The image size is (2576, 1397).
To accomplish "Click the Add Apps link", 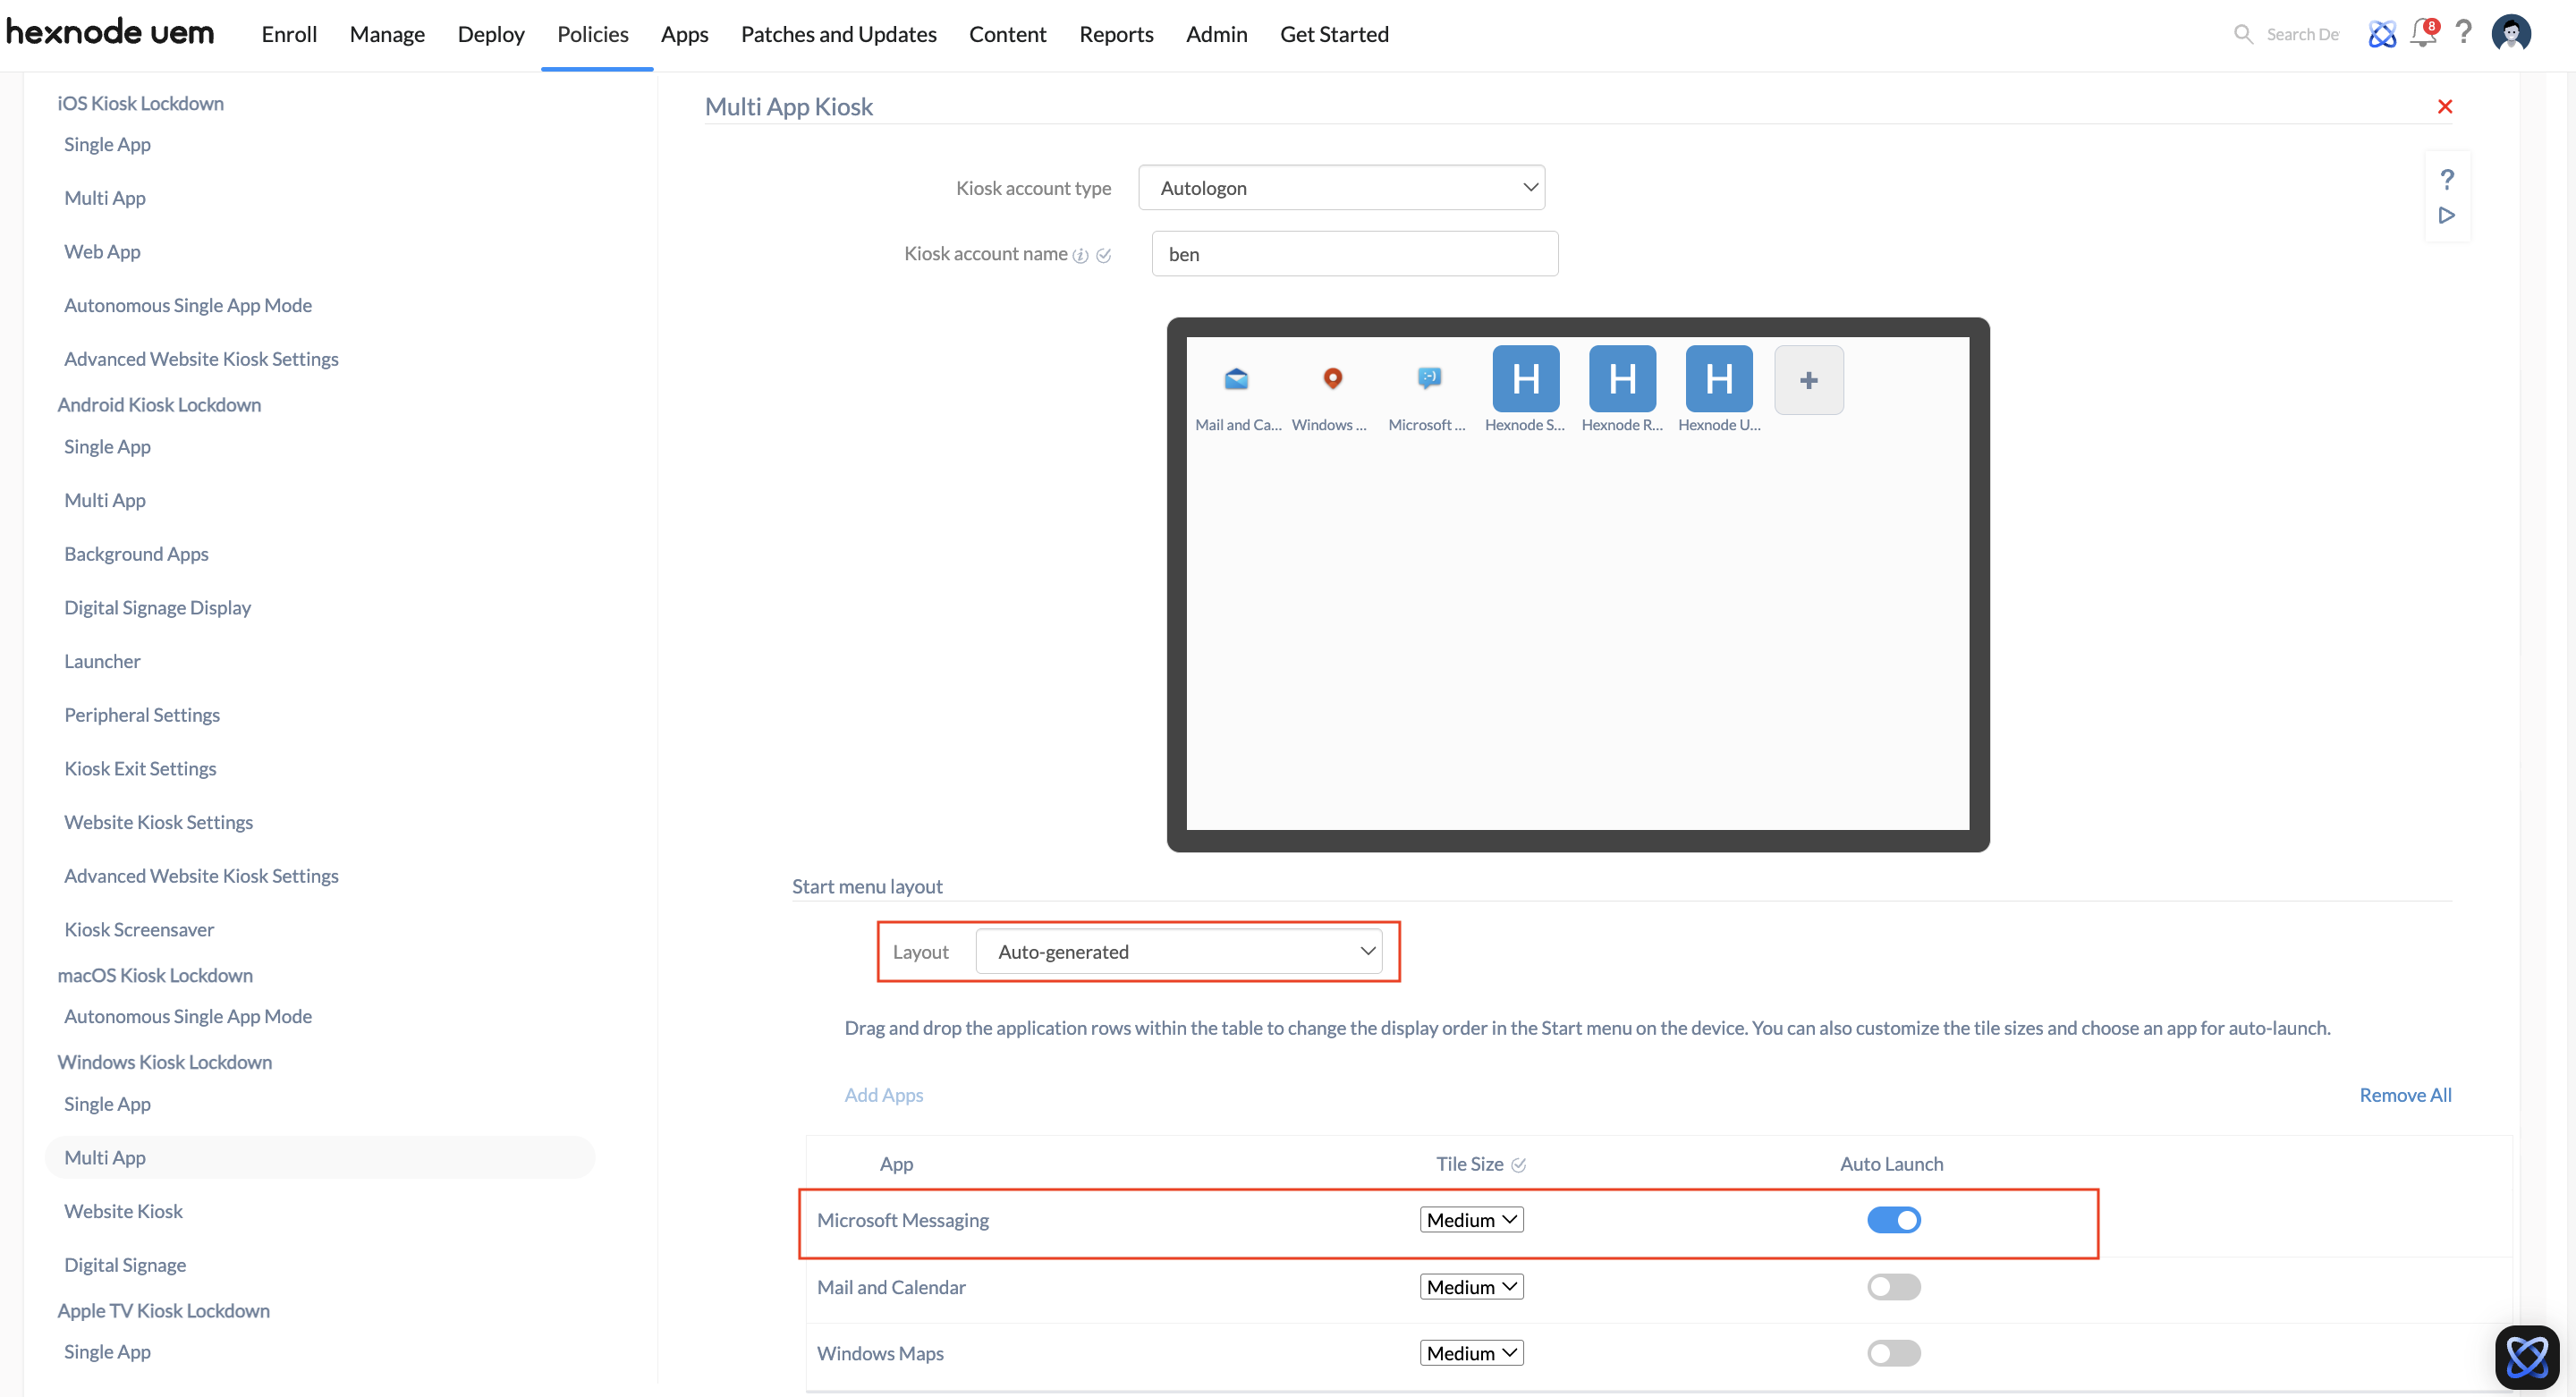I will pos(883,1095).
